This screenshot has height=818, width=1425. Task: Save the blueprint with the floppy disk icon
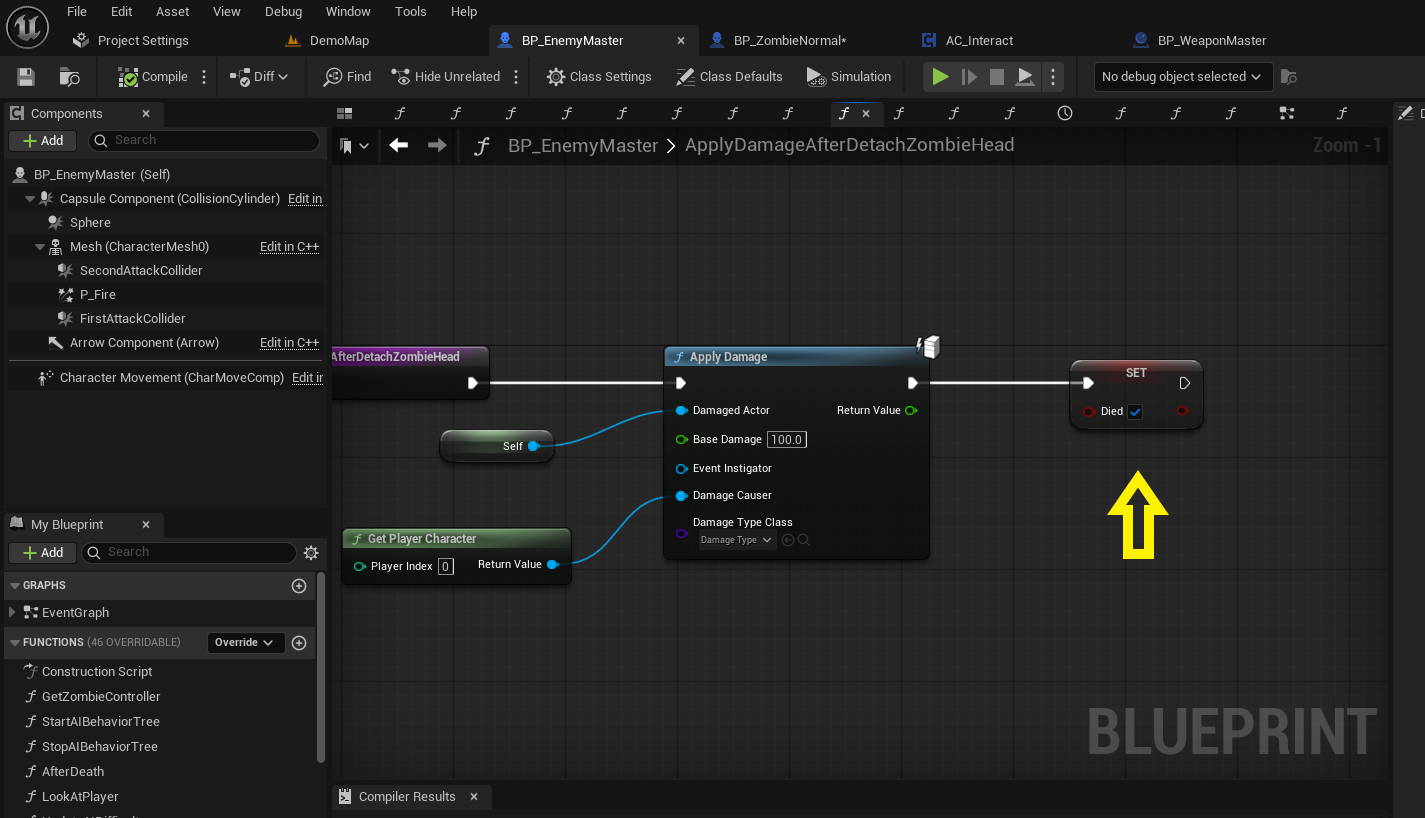[26, 77]
